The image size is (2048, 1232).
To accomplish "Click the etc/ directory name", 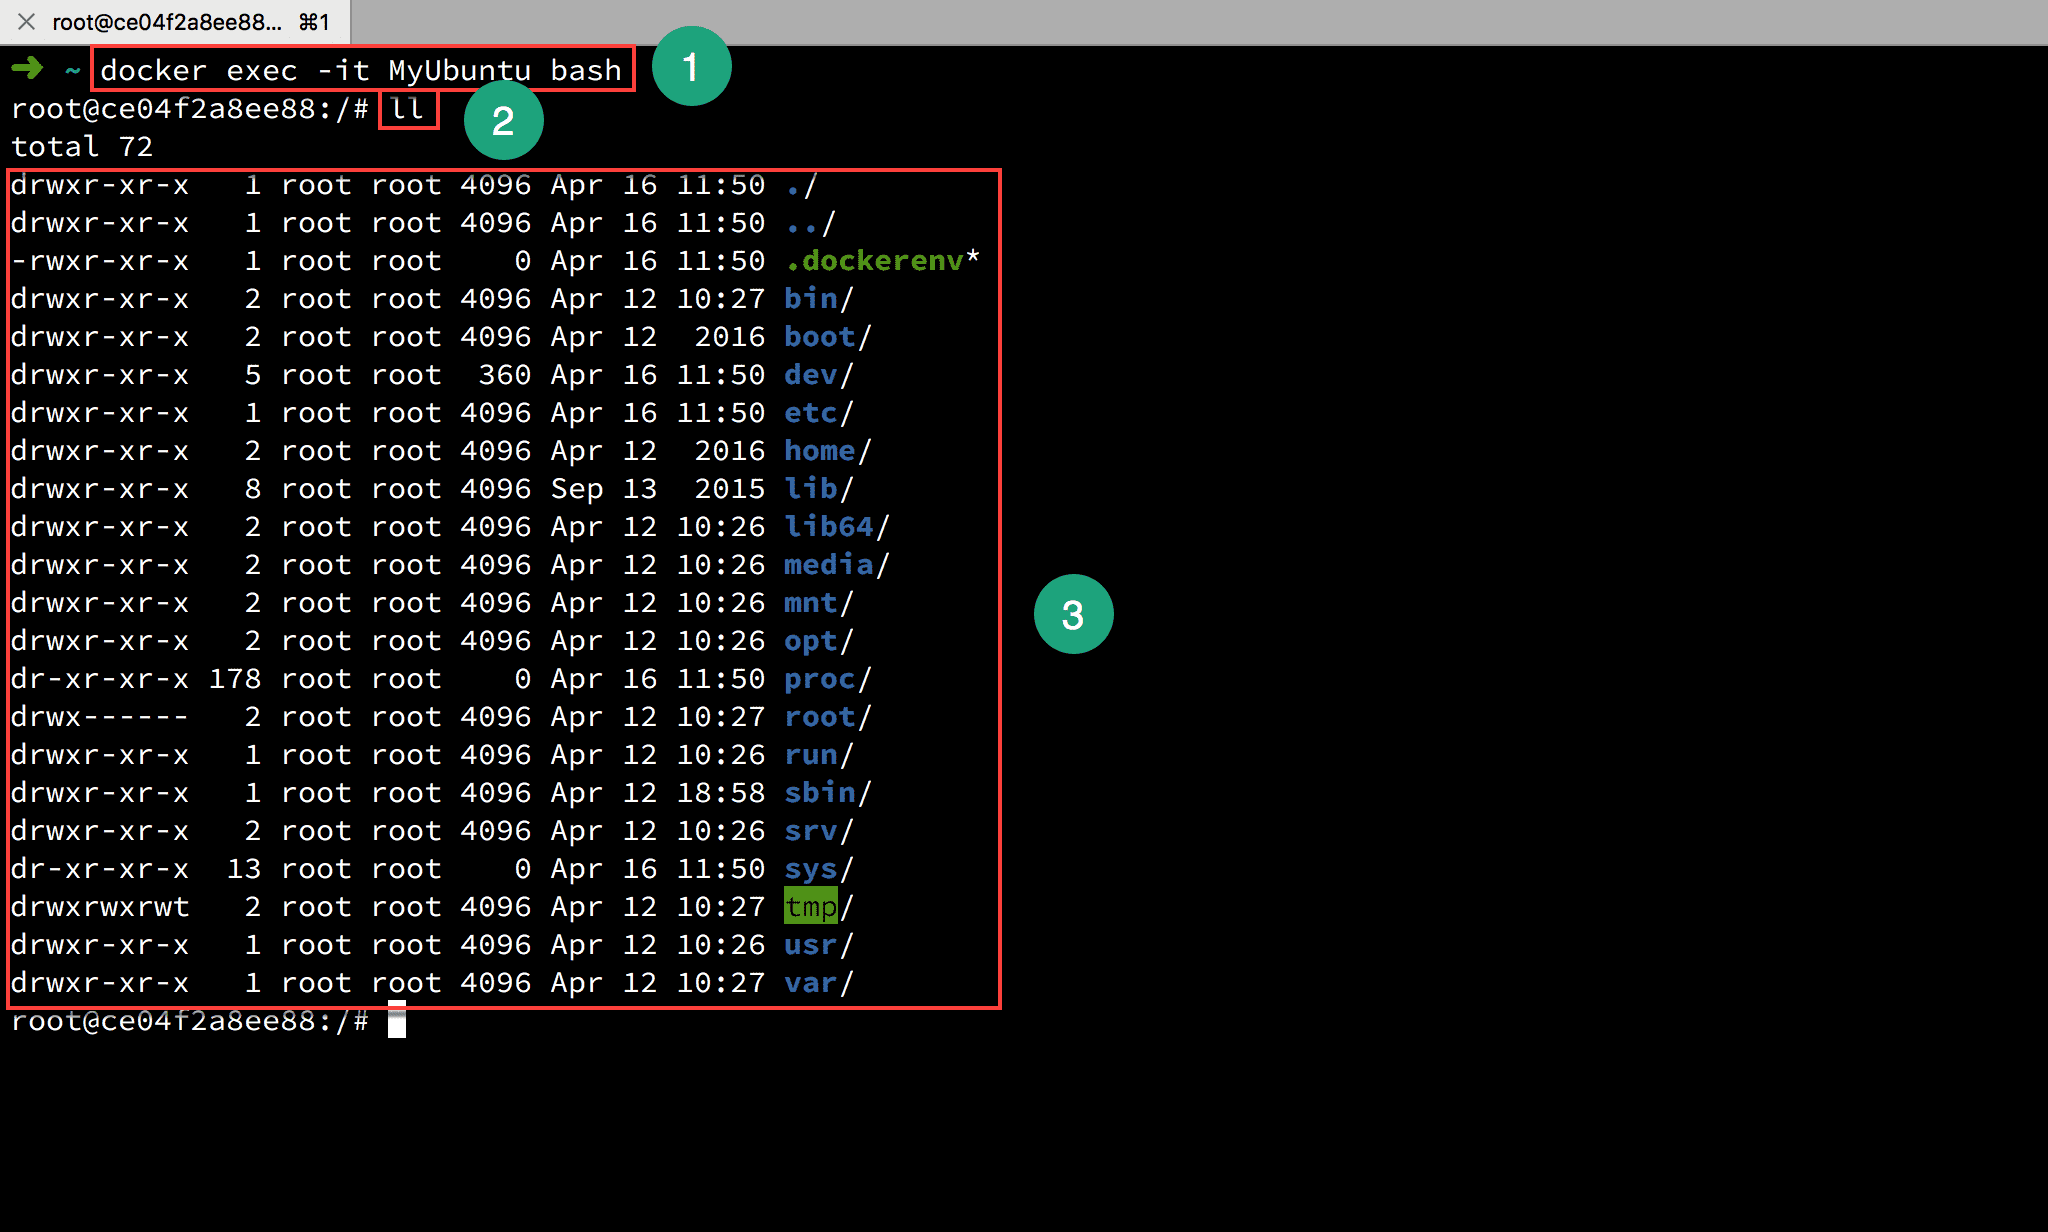I will point(819,413).
